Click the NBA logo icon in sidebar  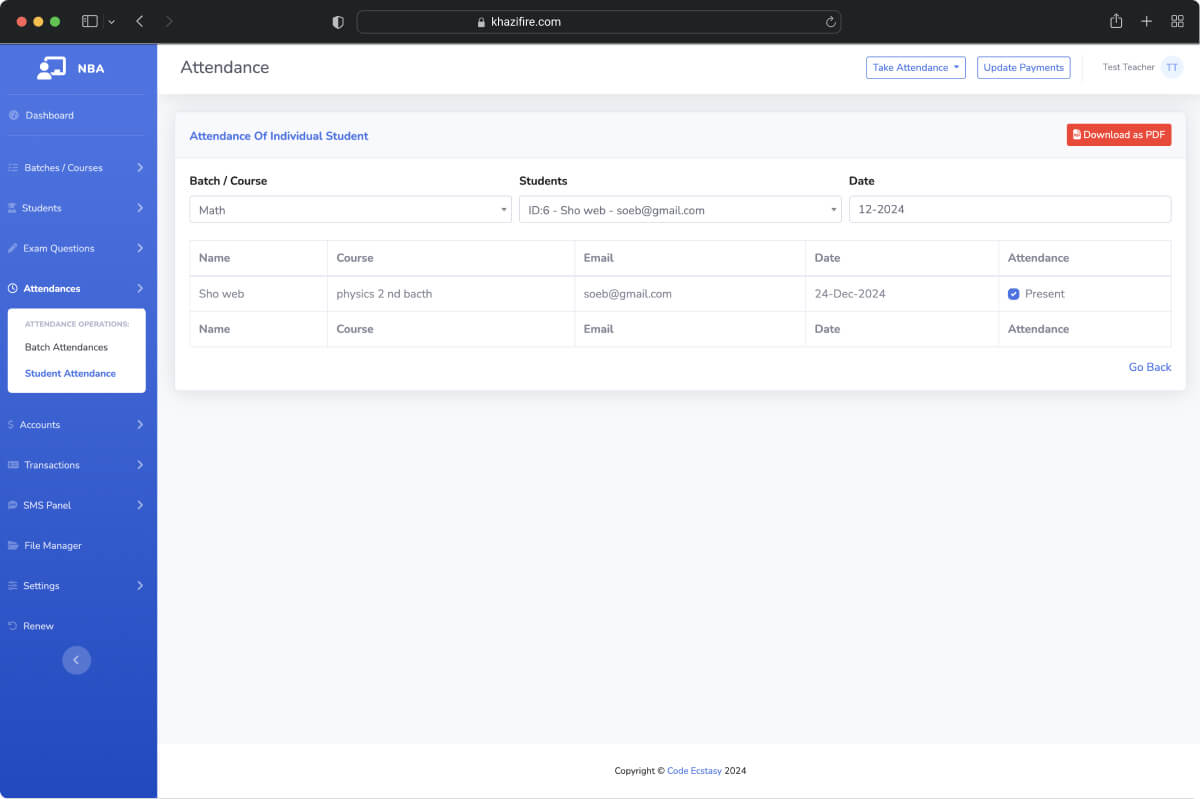[51, 68]
